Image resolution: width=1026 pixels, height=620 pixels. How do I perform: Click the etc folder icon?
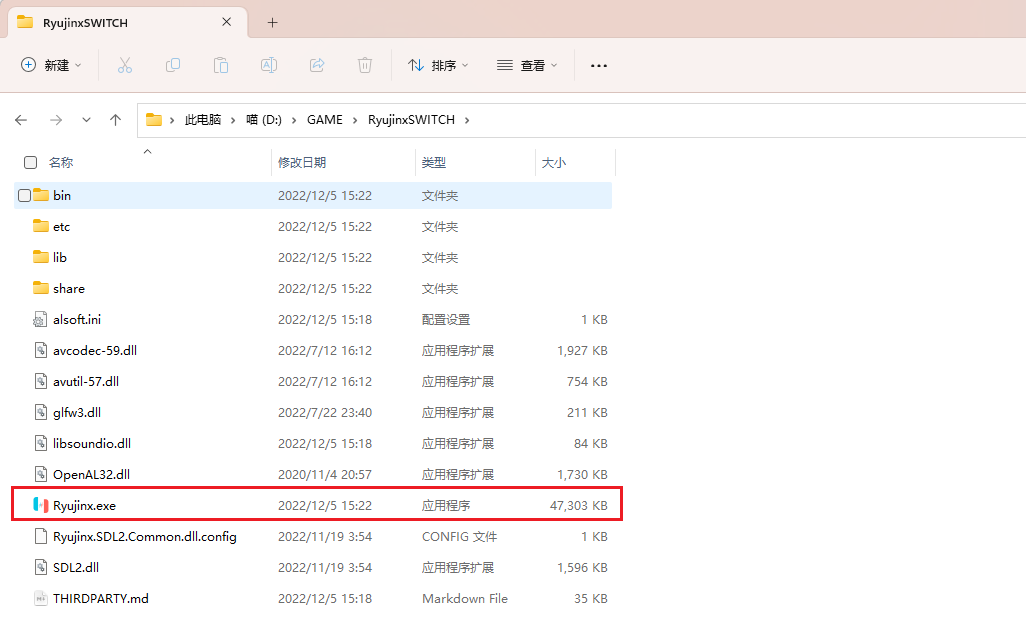point(41,226)
